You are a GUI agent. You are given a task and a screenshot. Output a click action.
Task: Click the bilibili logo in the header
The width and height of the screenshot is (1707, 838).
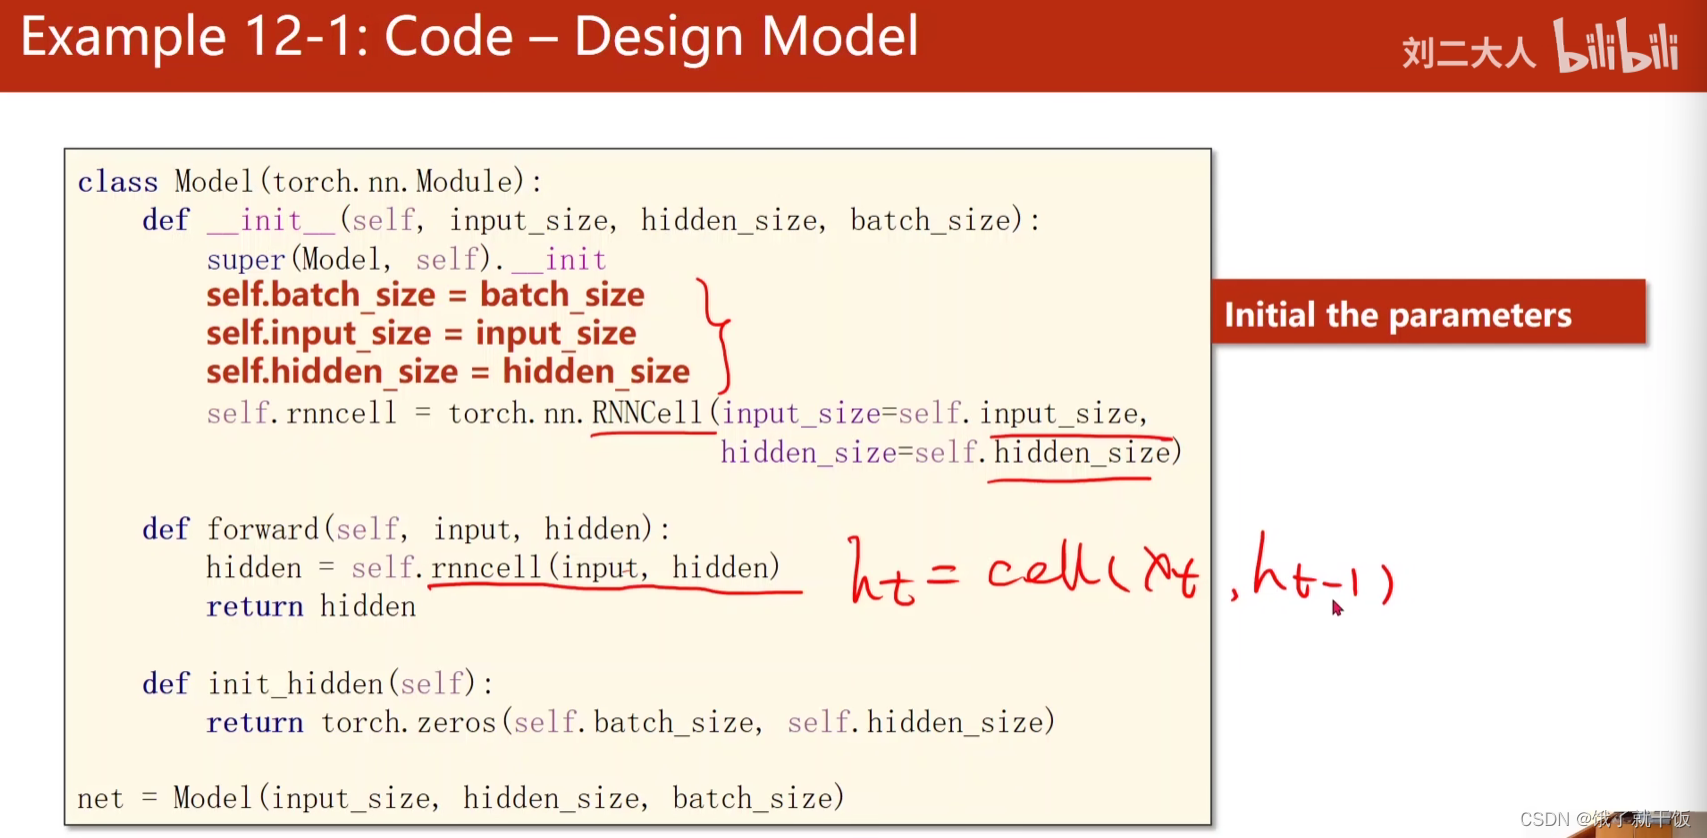pyautogui.click(x=1616, y=46)
